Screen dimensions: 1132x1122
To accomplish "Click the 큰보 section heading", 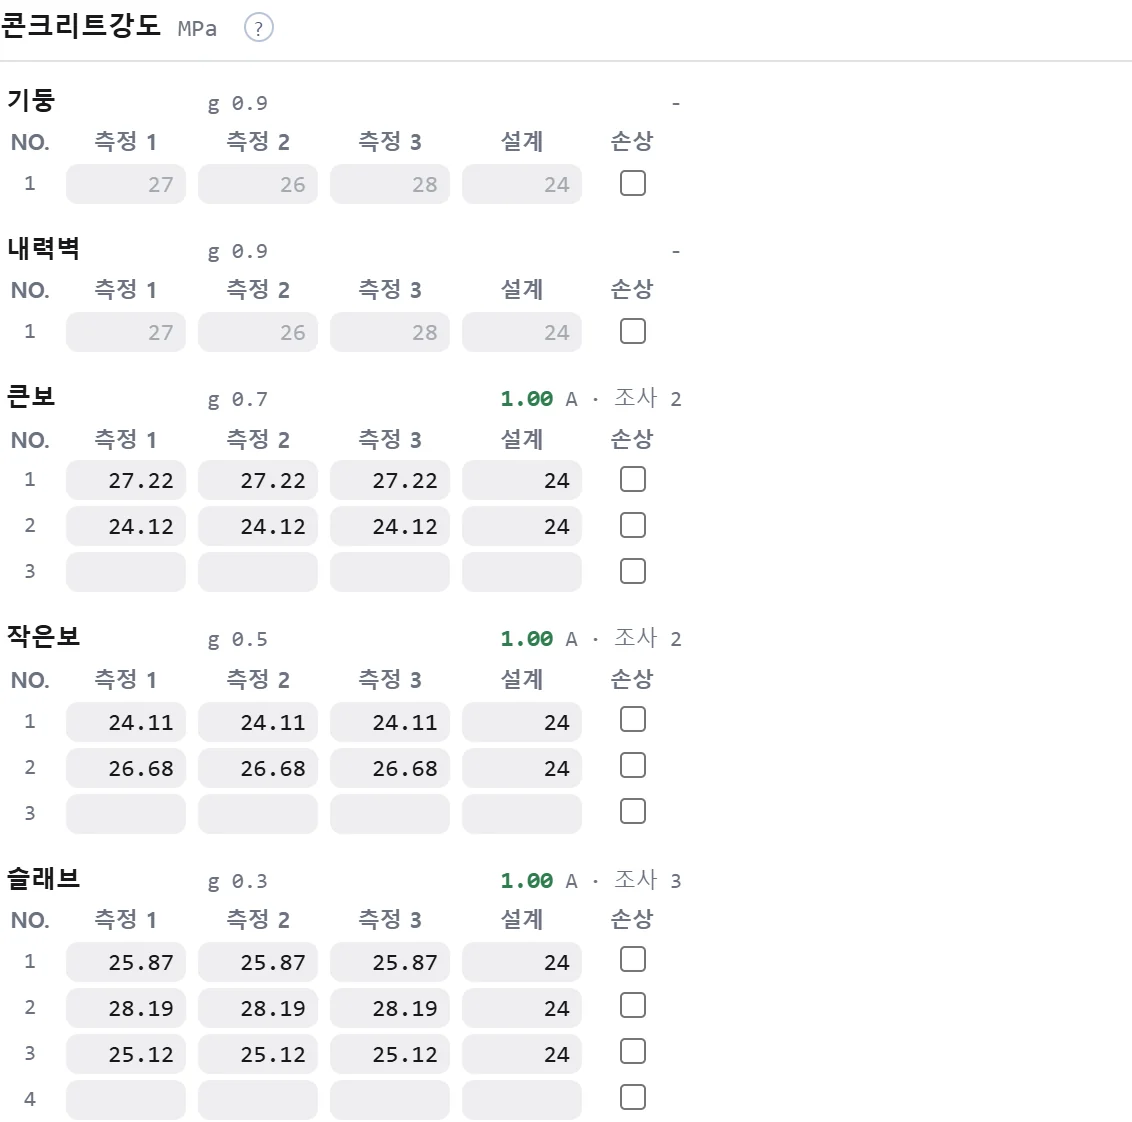I will (x=31, y=396).
